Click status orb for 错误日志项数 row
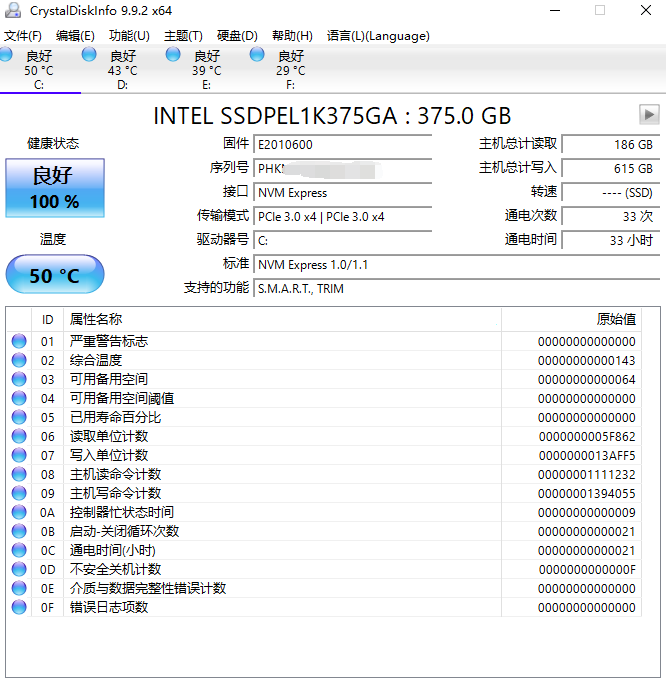Viewport: 666px width, 684px height. (x=19, y=607)
